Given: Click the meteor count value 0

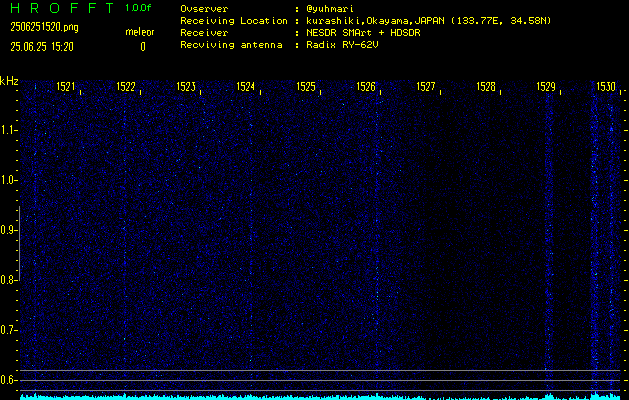Looking at the screenshot, I should pos(143,47).
